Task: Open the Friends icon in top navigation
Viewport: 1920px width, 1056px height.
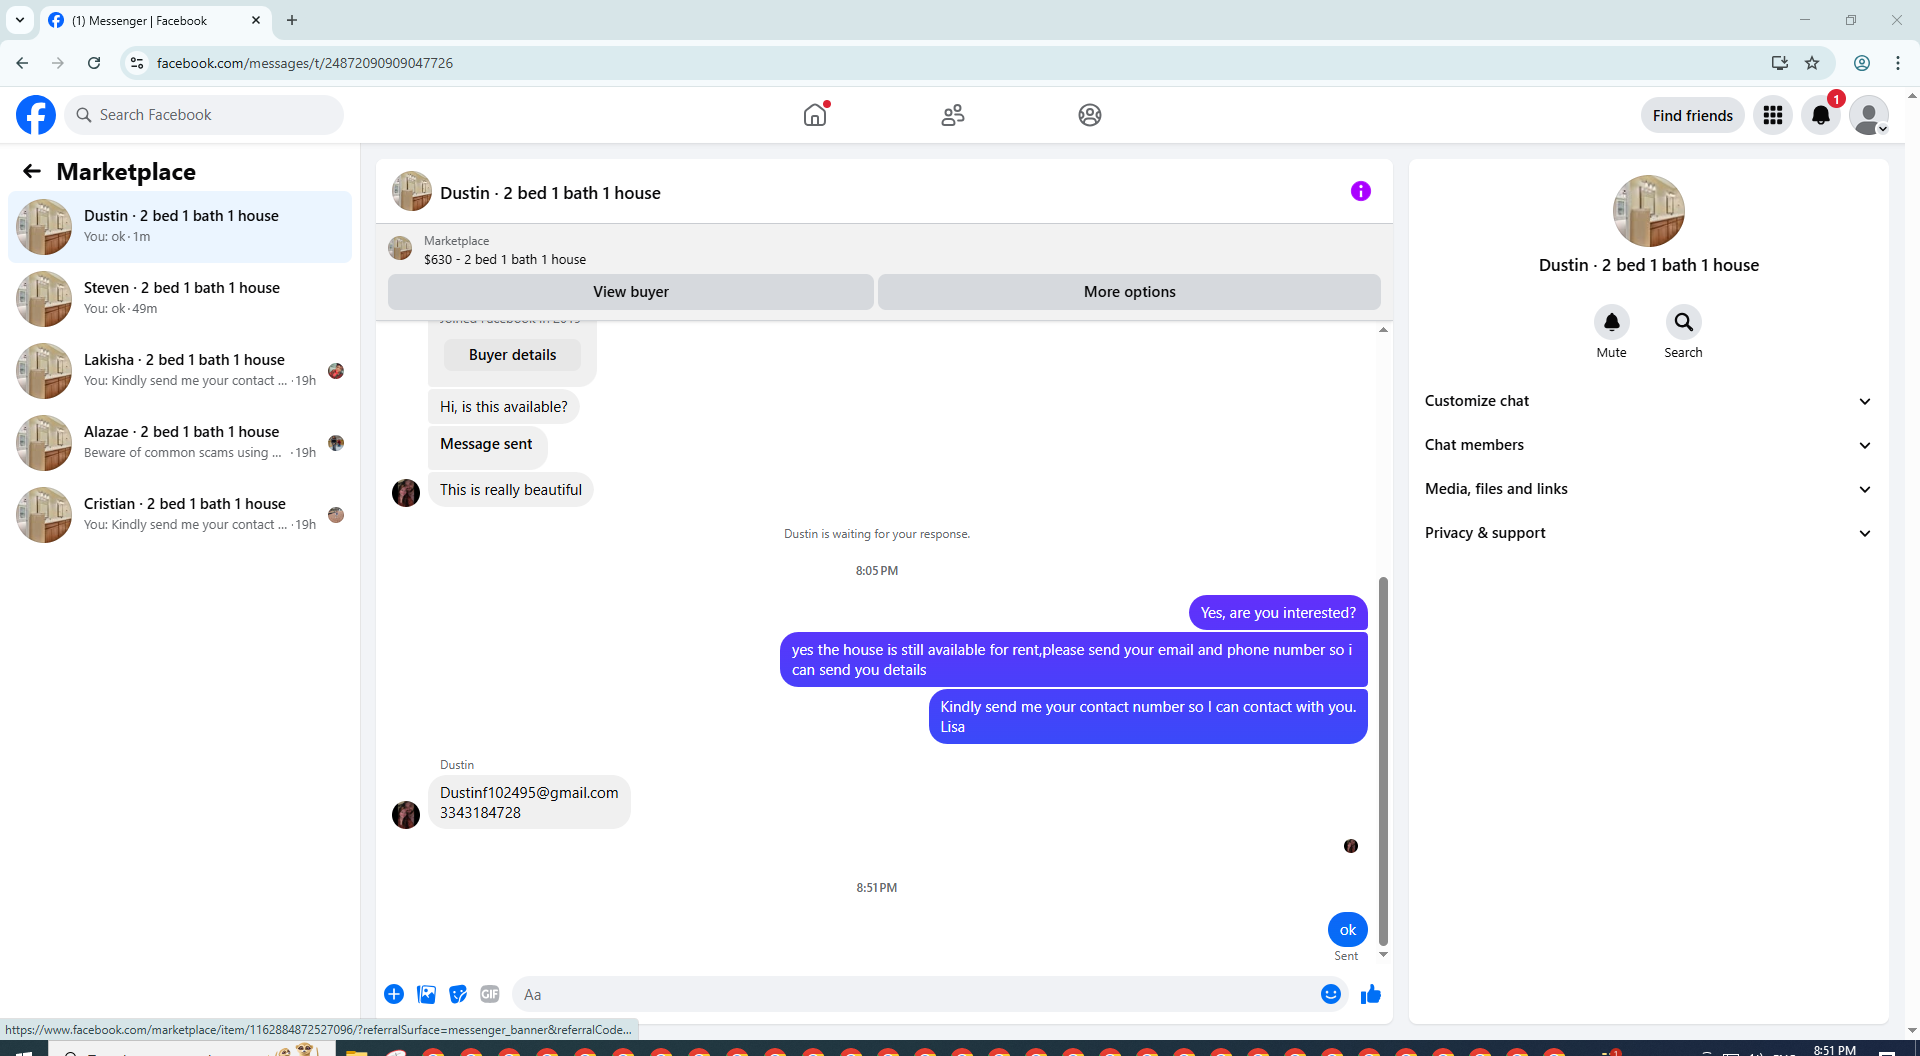Action: pyautogui.click(x=953, y=115)
